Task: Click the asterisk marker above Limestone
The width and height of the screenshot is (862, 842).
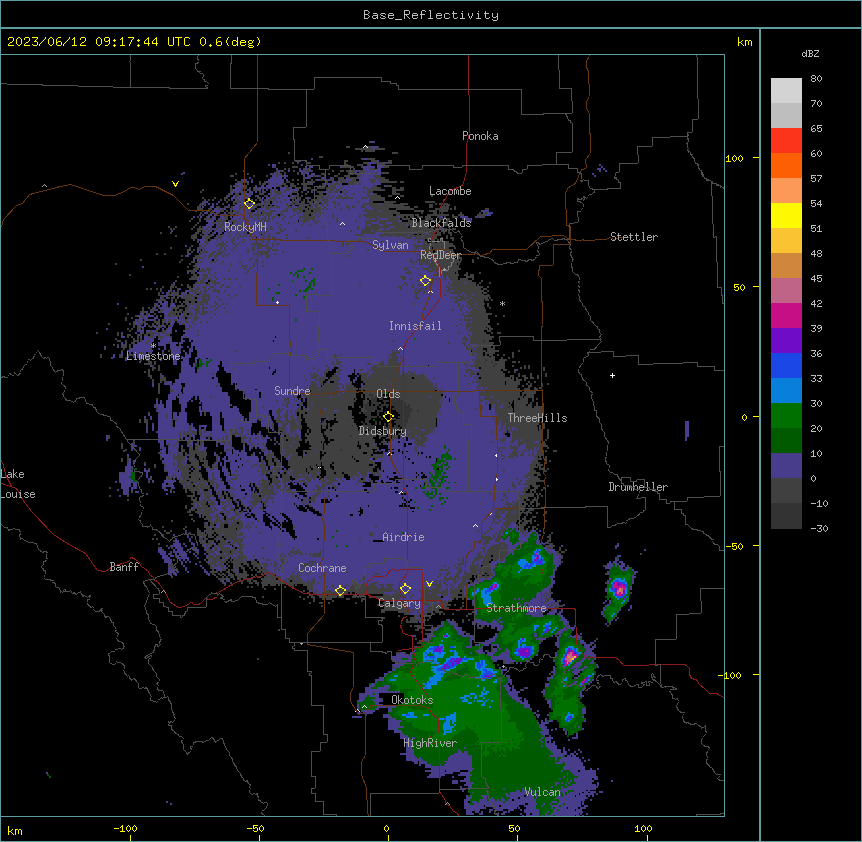Action: (153, 346)
